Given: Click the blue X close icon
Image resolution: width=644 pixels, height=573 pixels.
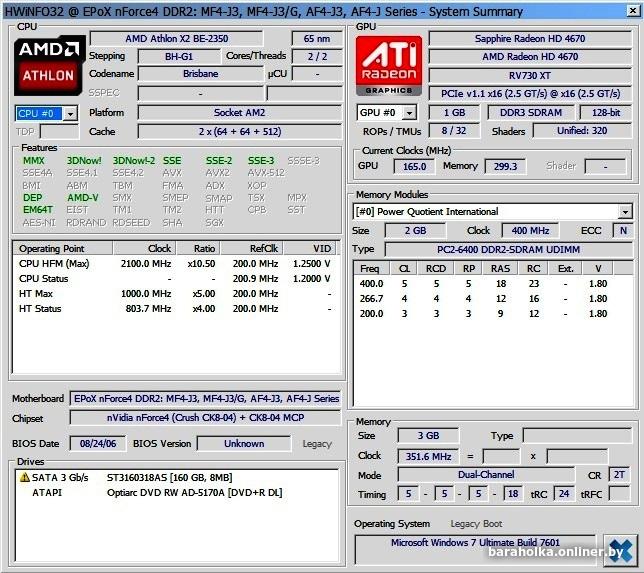Looking at the screenshot, I should coord(619,549).
